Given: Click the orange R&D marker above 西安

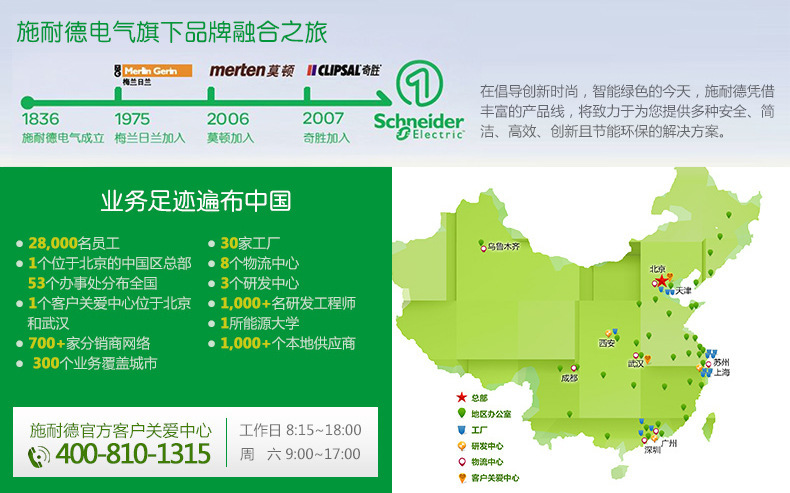Looking at the screenshot, I should click(609, 333).
